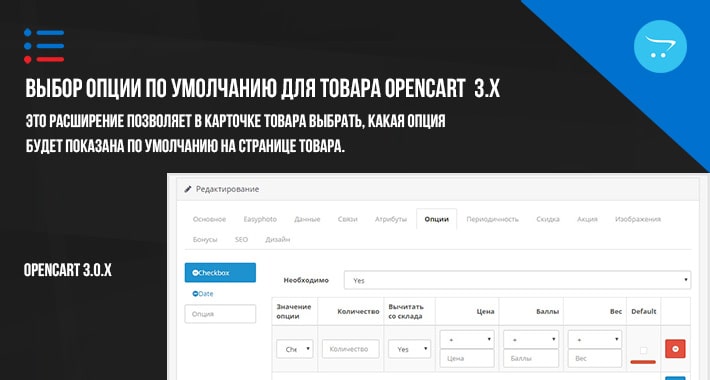Click the Цена input field
This screenshot has height=380, width=710.
[467, 358]
